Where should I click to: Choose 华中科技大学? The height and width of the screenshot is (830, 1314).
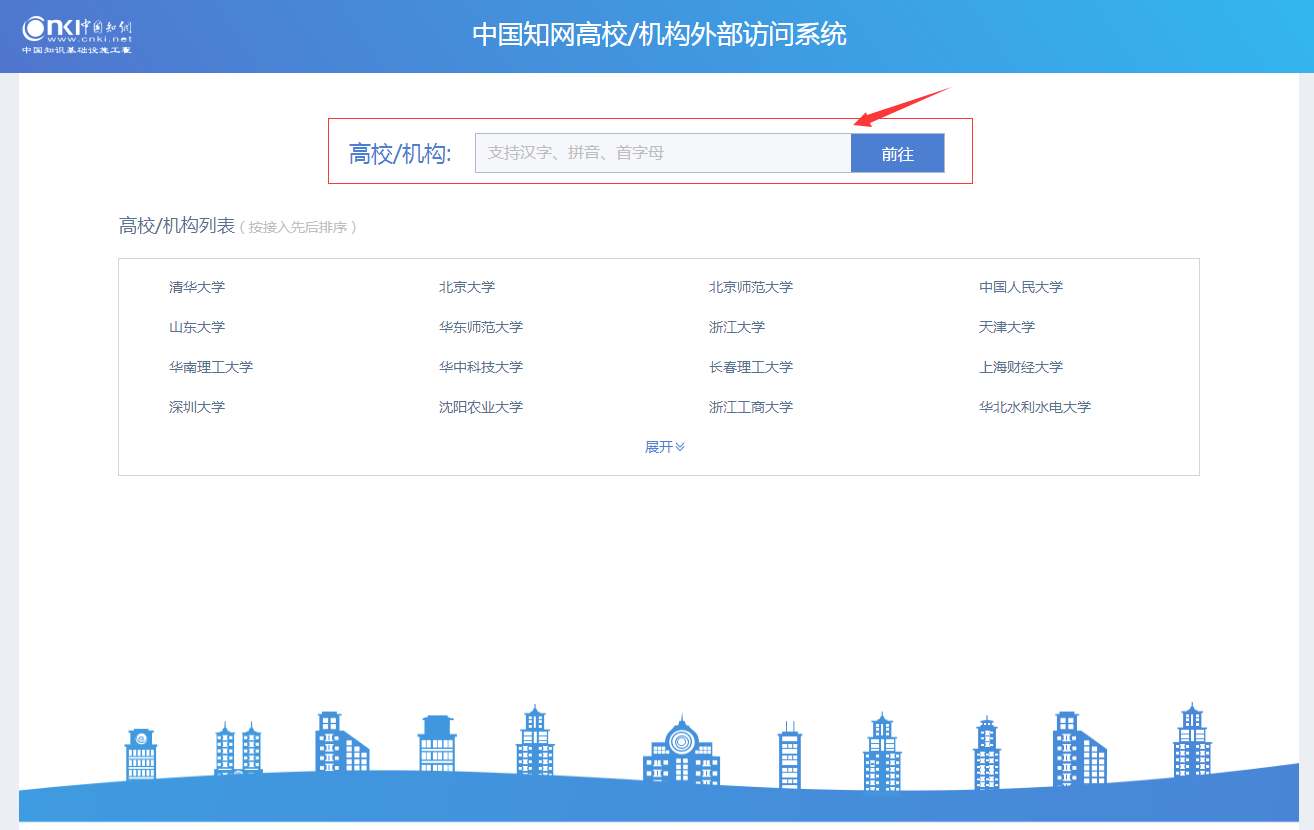point(481,367)
